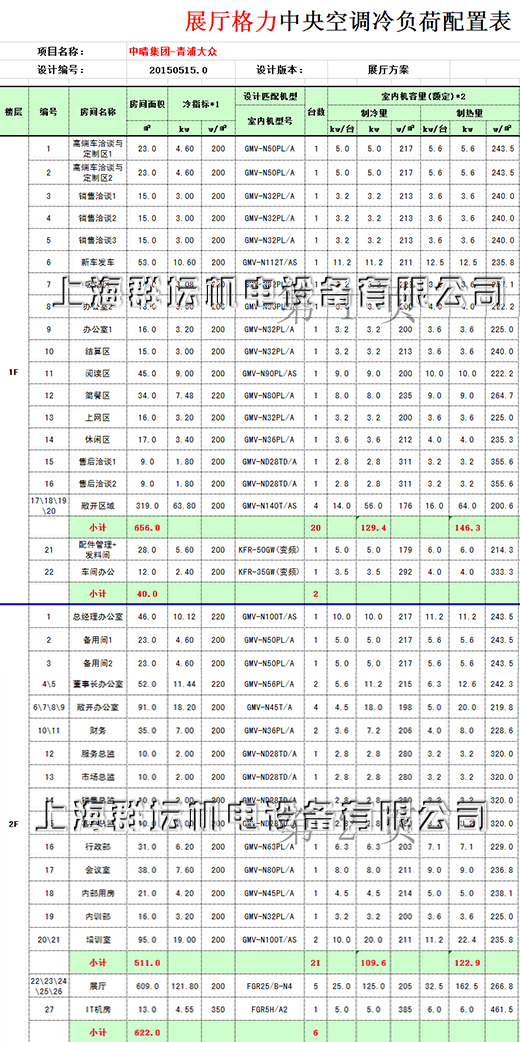Click the project name cell 中晴集团-青浦大众
Image resolution: width=520 pixels, height=1042 pixels.
[173, 51]
